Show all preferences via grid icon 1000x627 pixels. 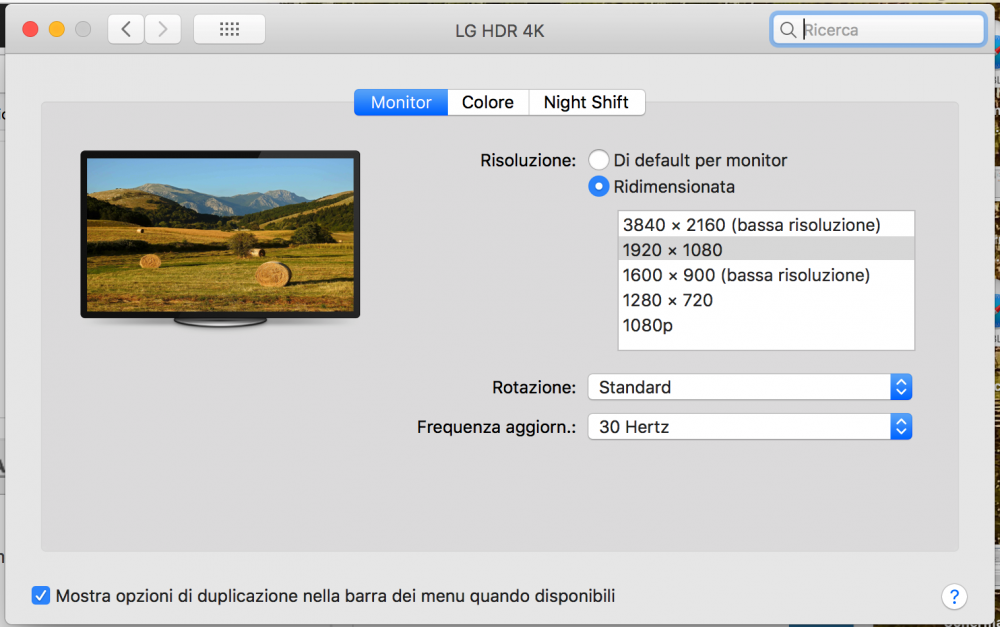point(230,29)
